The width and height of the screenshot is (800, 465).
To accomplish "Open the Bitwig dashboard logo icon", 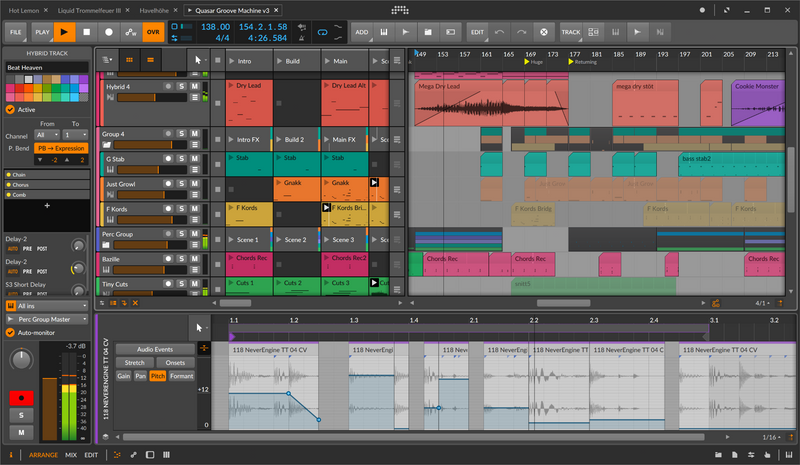I will (400, 10).
